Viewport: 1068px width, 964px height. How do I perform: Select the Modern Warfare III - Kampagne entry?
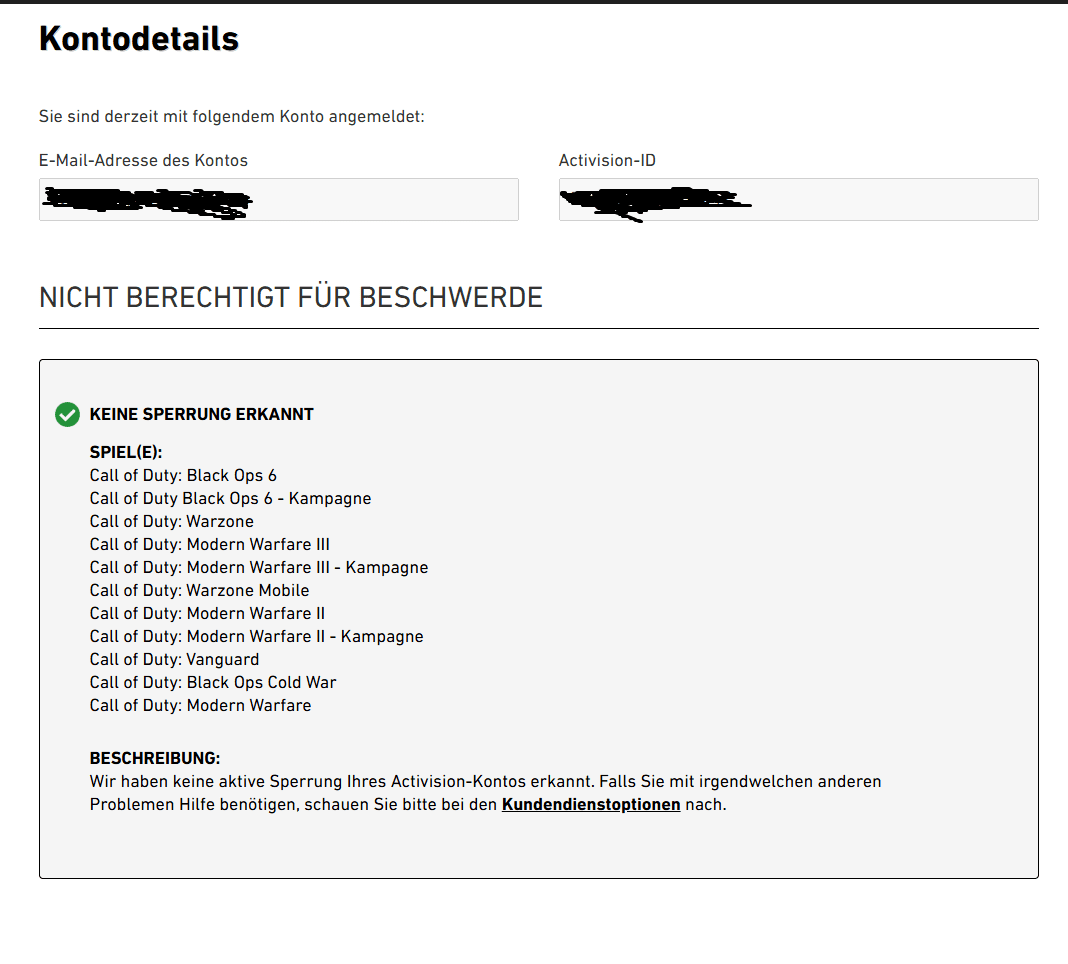[x=258, y=567]
